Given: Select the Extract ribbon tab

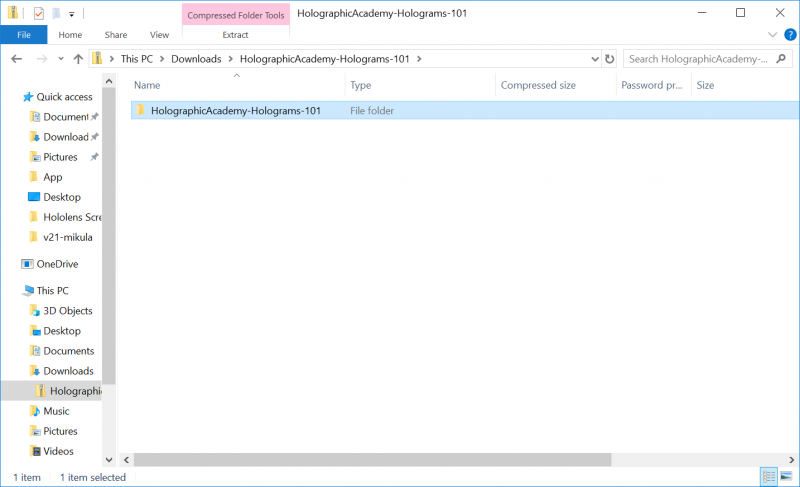Looking at the screenshot, I should point(235,35).
